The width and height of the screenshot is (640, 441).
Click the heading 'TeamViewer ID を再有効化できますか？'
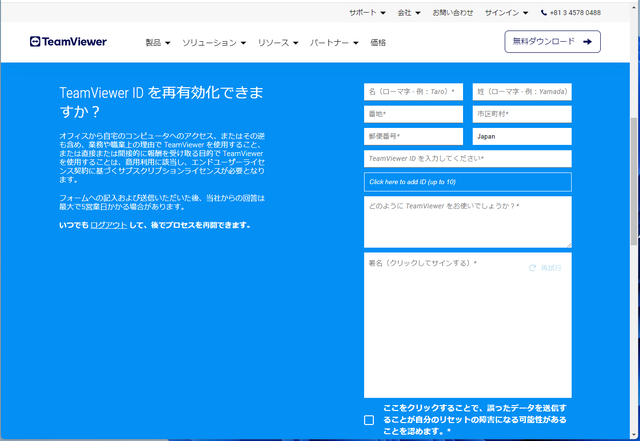[162, 102]
